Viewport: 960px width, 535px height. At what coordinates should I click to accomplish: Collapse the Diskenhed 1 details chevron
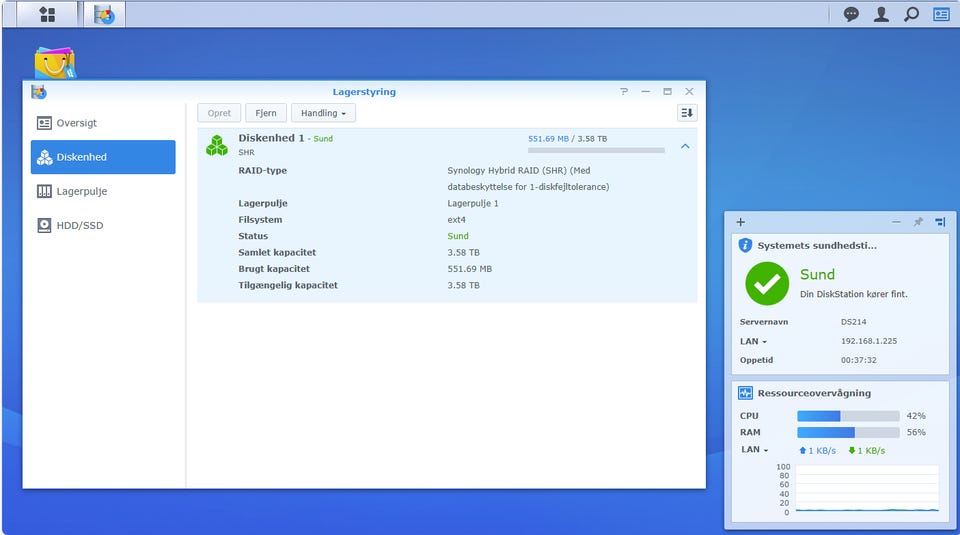(x=685, y=146)
